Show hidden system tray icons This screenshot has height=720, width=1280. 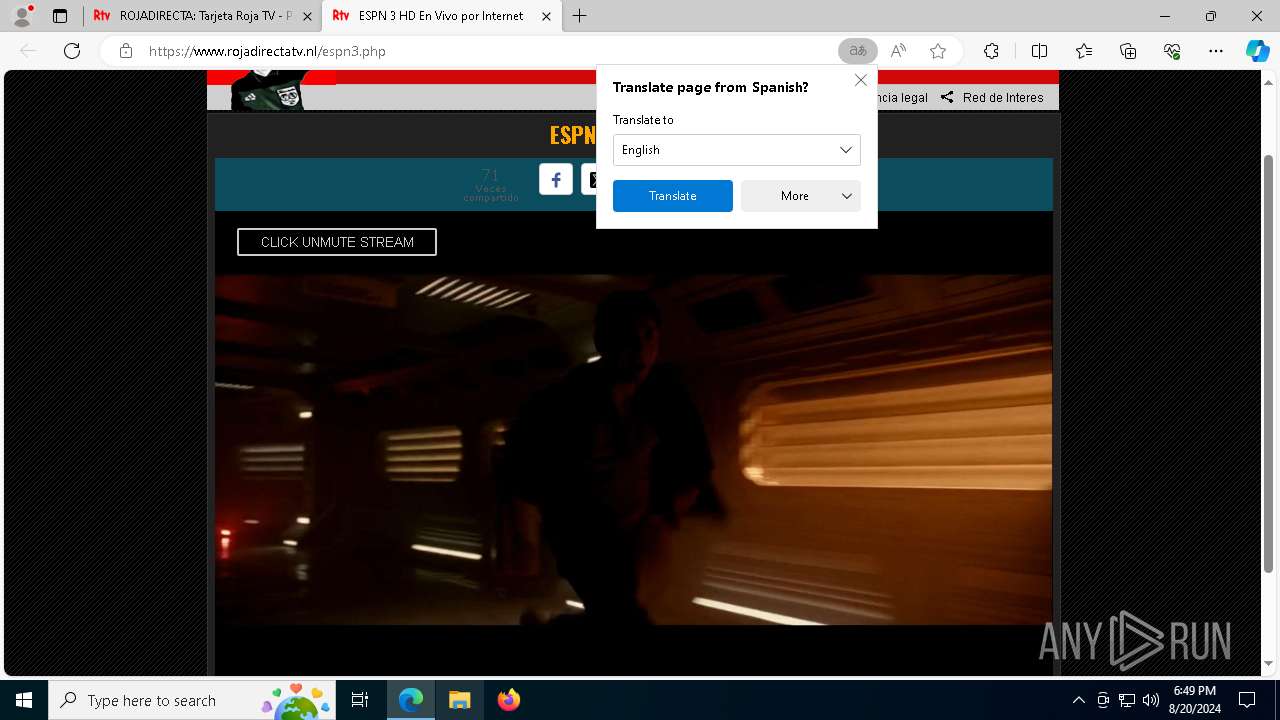(1078, 700)
